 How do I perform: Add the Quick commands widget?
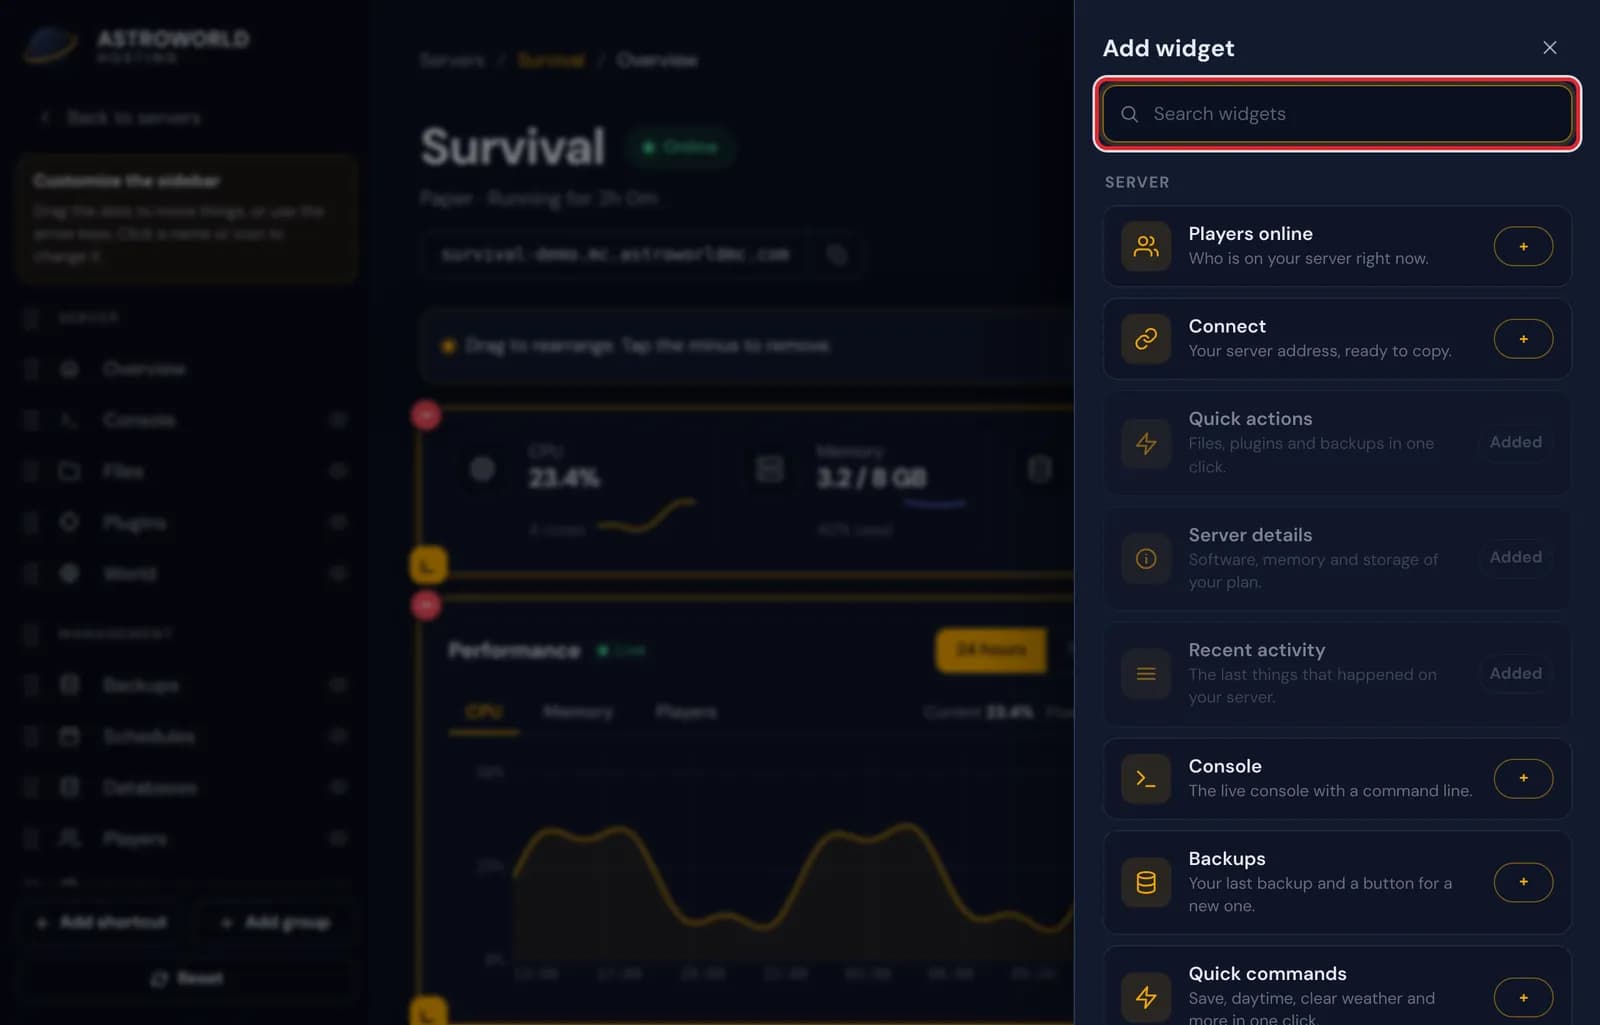(x=1523, y=997)
